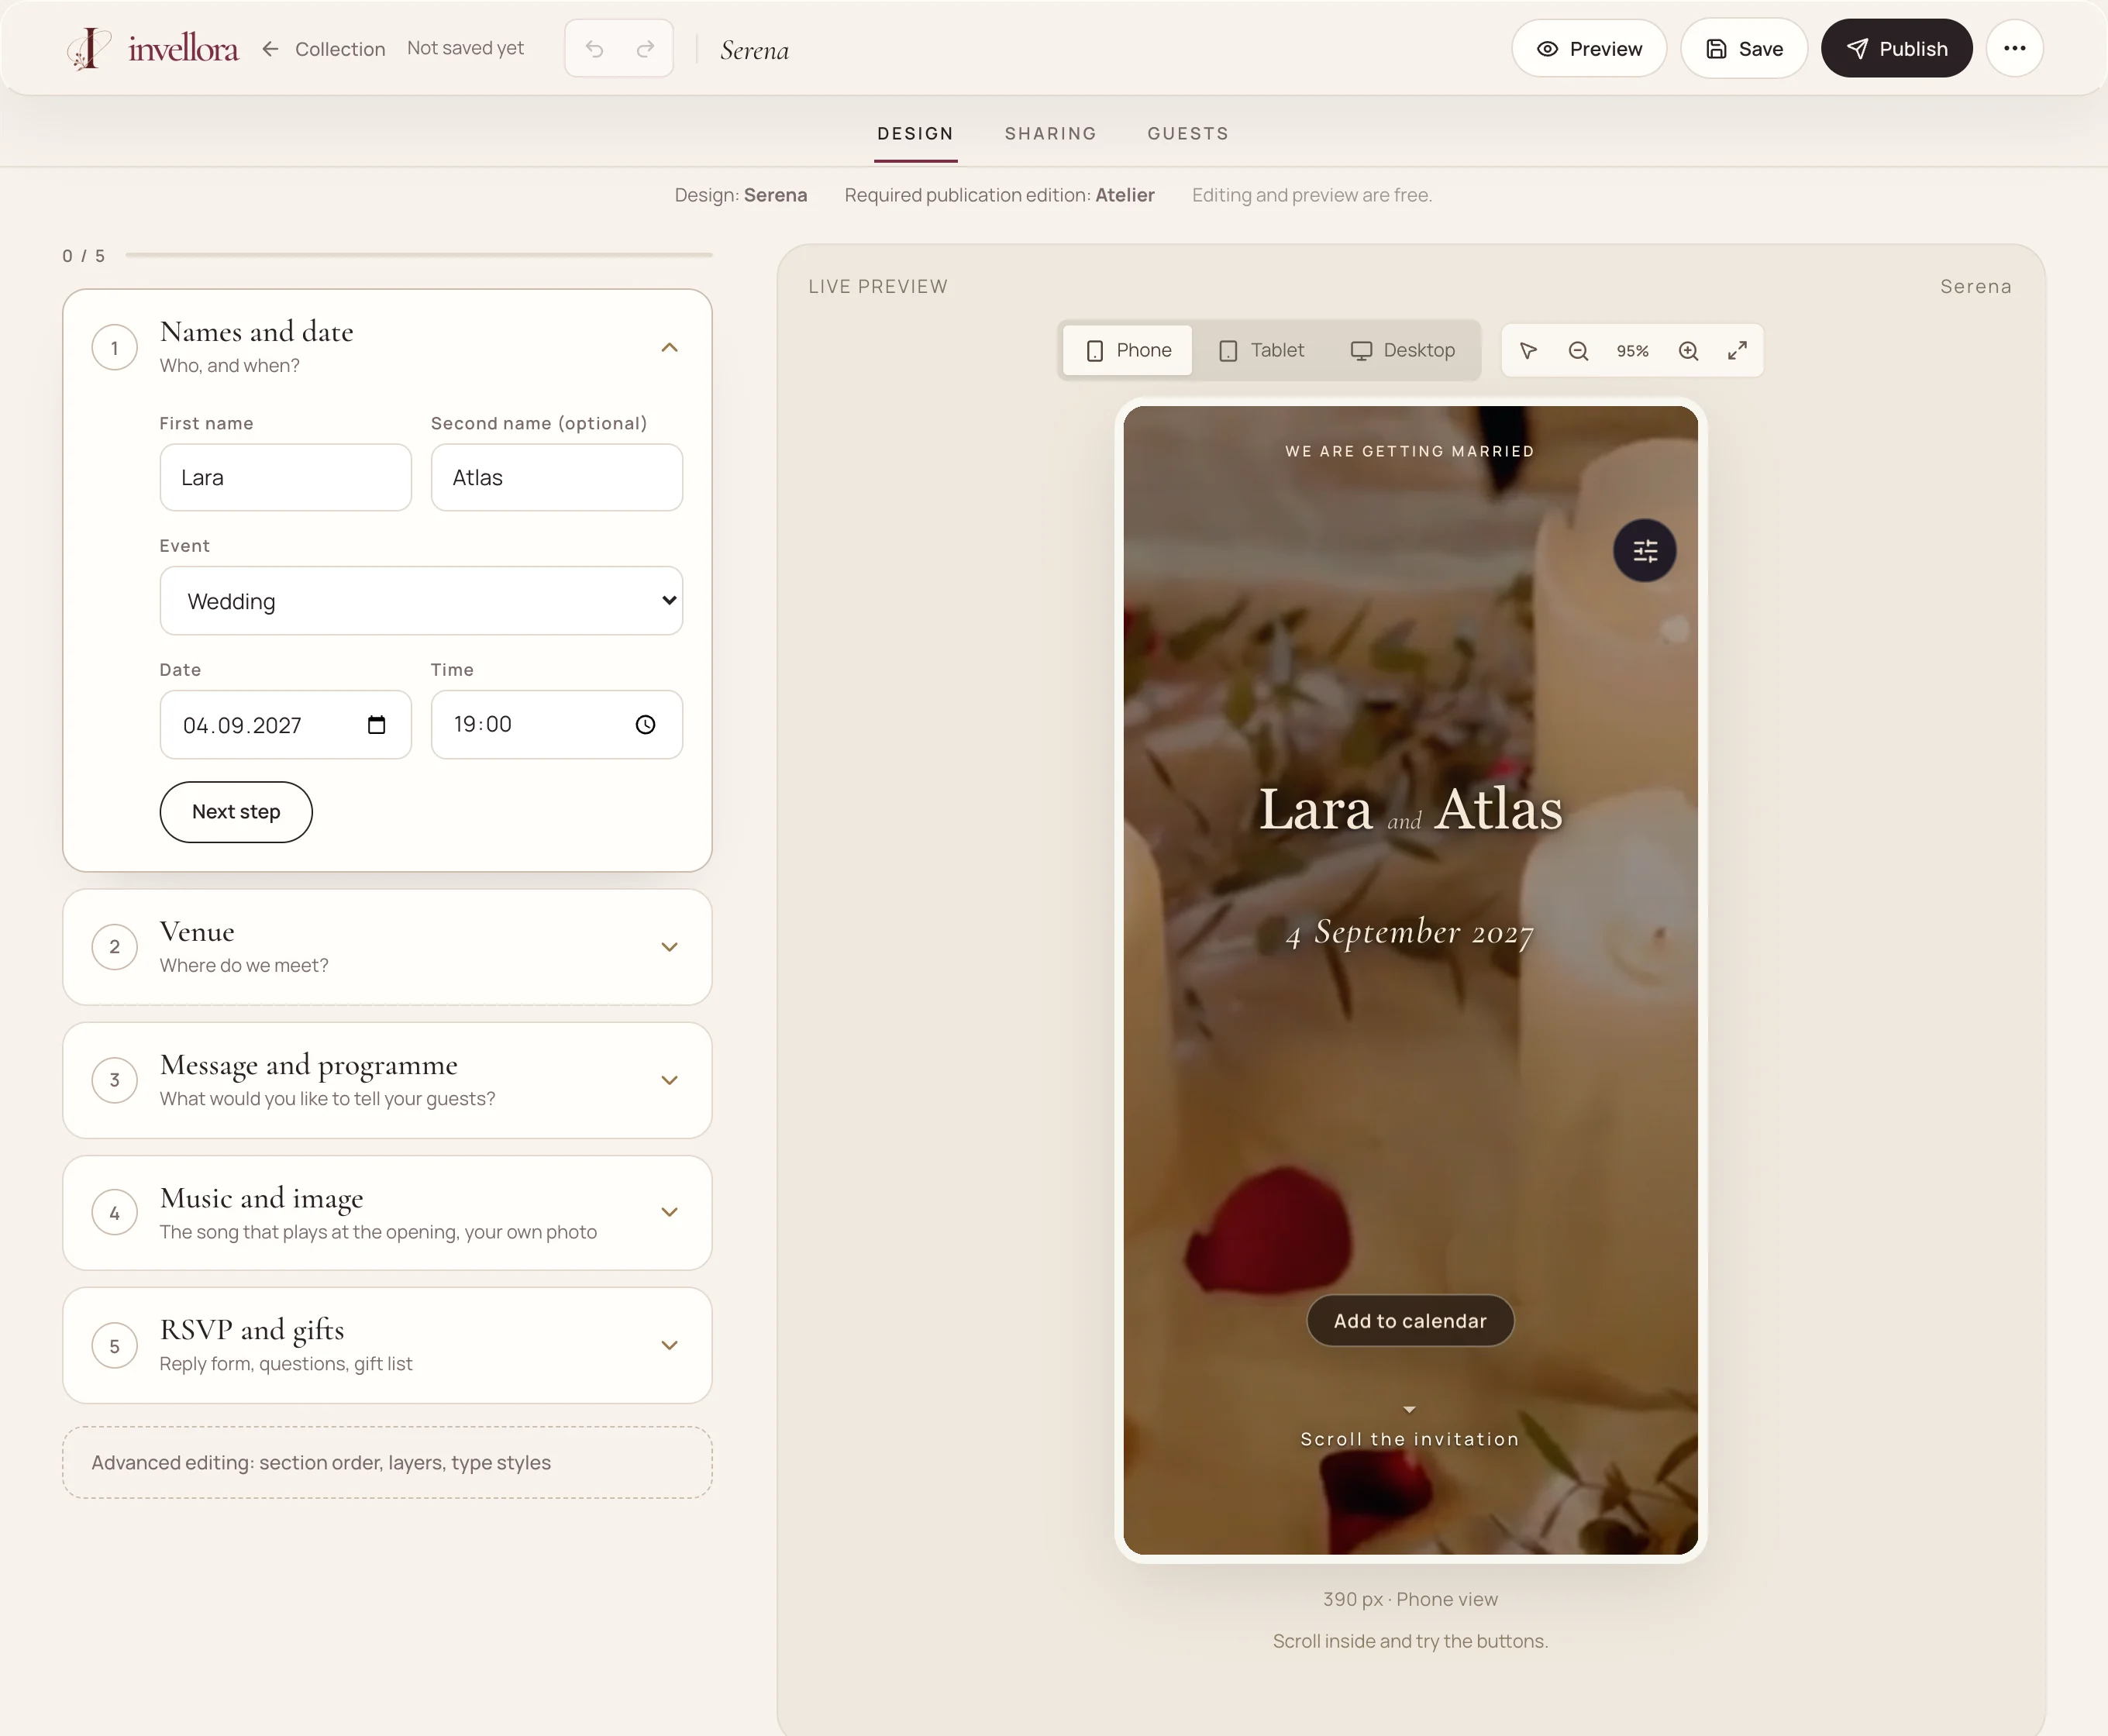
Task: Switch preview to Tablet view
Action: [x=1261, y=350]
